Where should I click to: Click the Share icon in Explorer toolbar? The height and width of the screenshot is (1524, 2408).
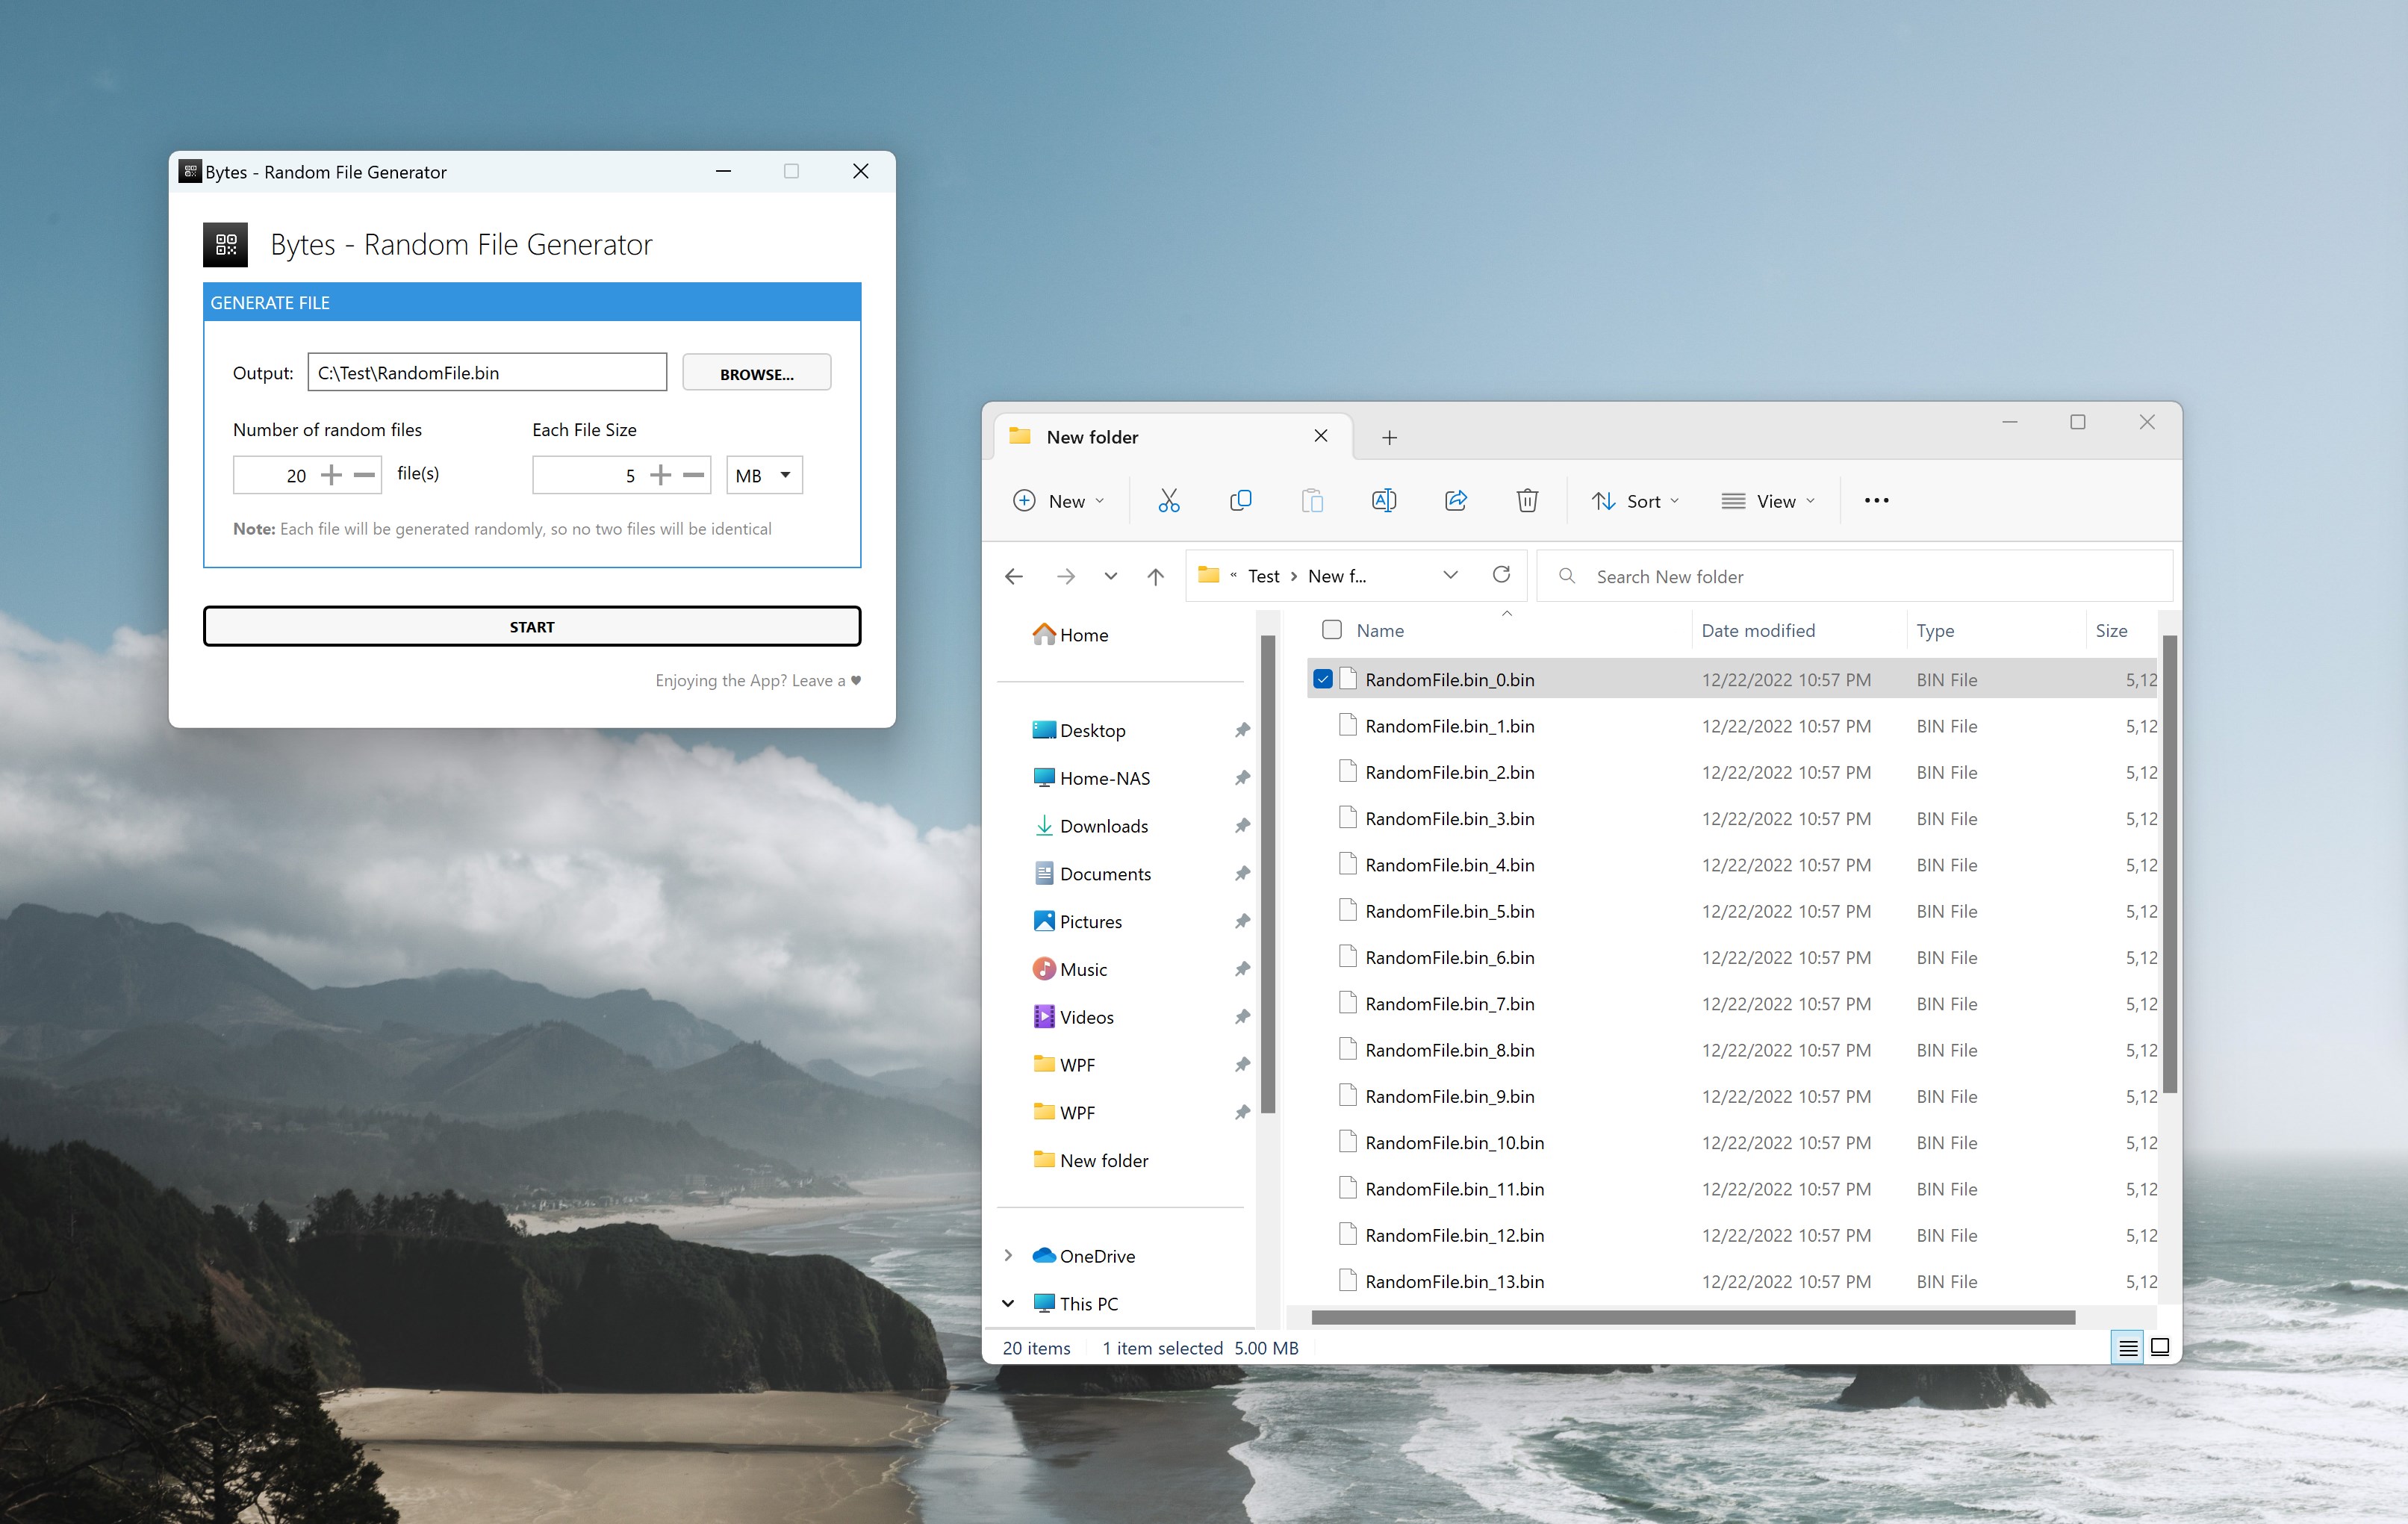click(1455, 501)
